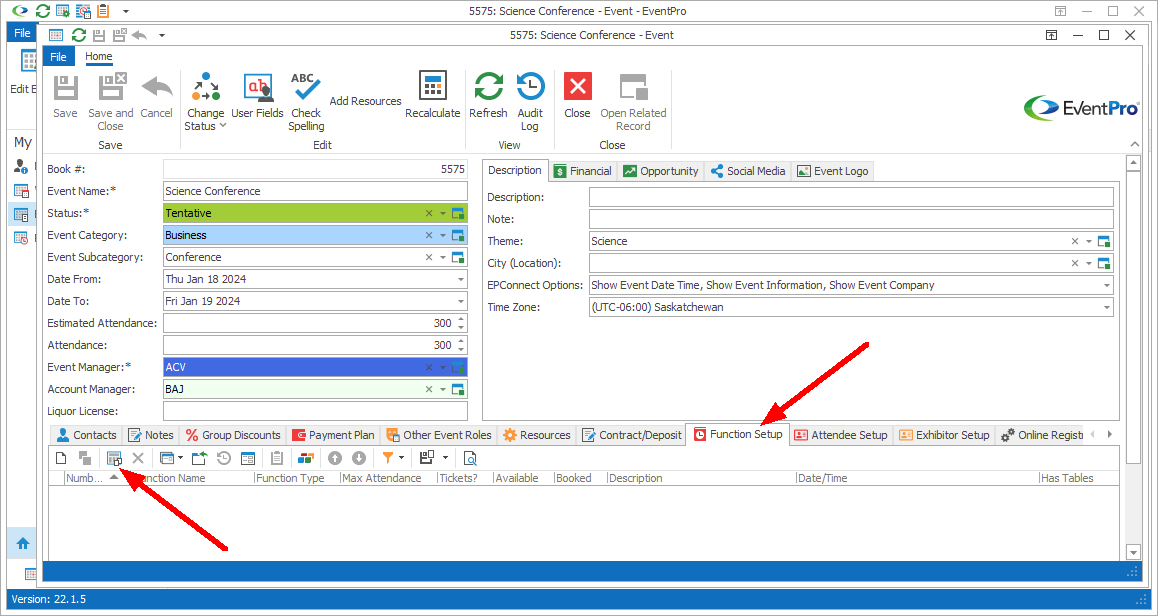Sort by the Function Type column header
Image resolution: width=1158 pixels, height=616 pixels.
coord(290,478)
